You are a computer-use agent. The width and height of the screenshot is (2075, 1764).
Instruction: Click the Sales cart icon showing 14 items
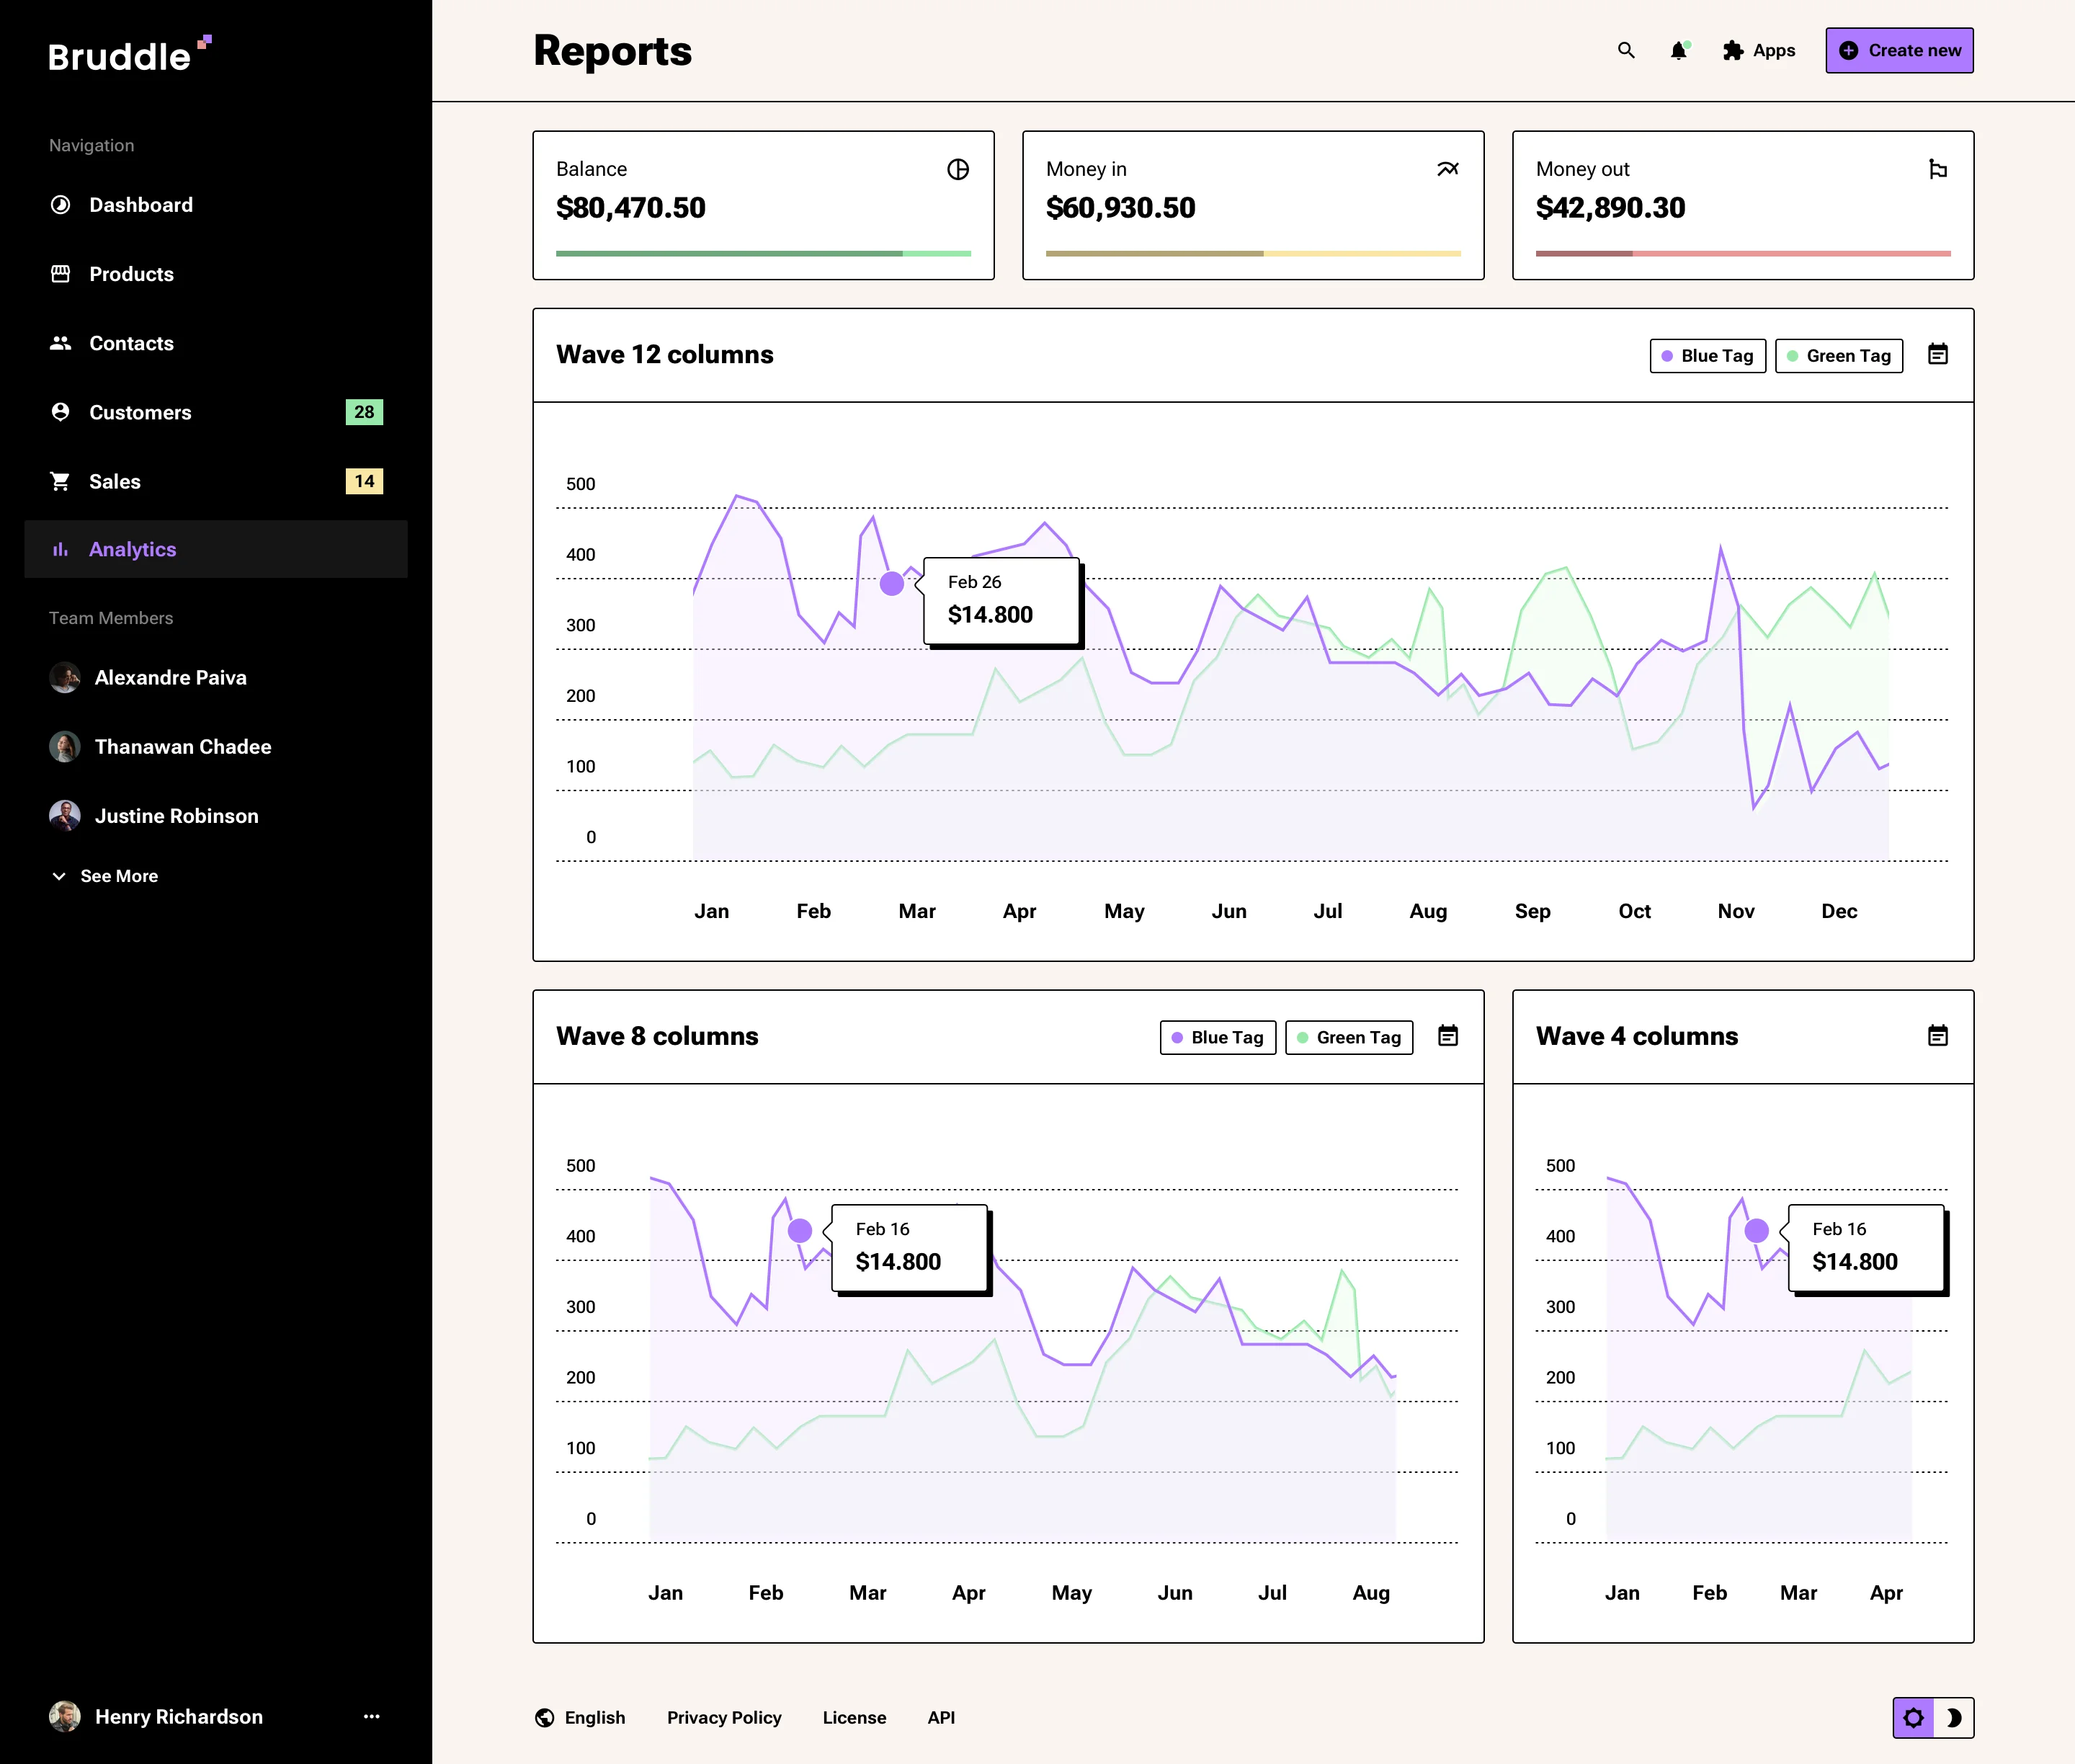61,481
